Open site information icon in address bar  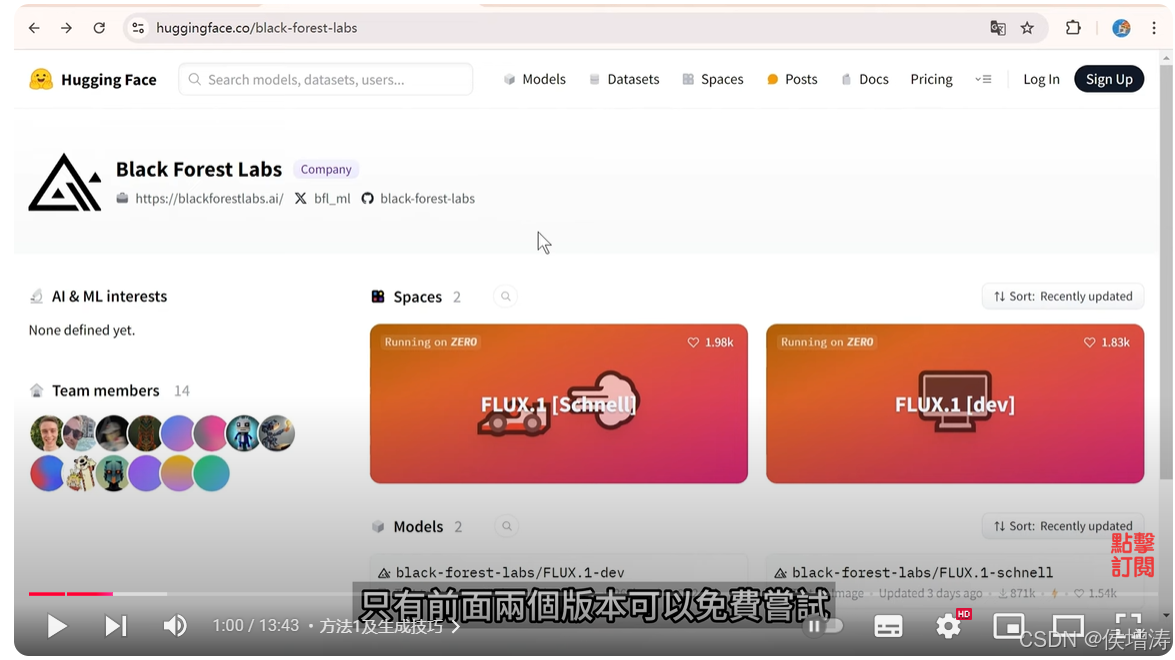138,28
